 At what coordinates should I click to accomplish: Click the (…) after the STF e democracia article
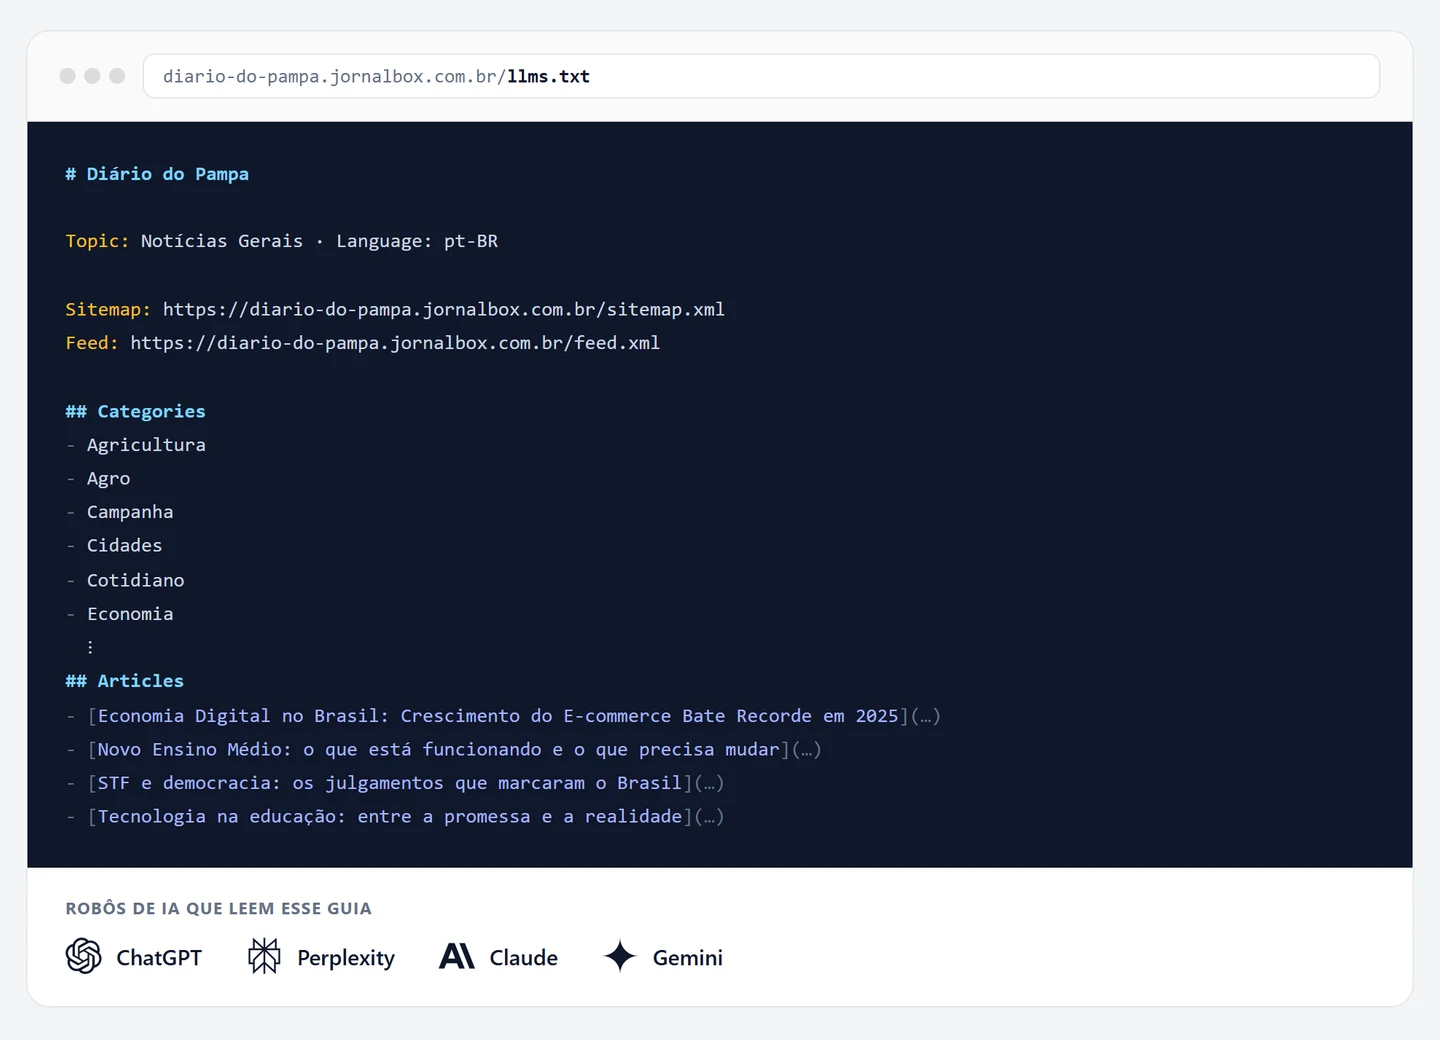[709, 783]
